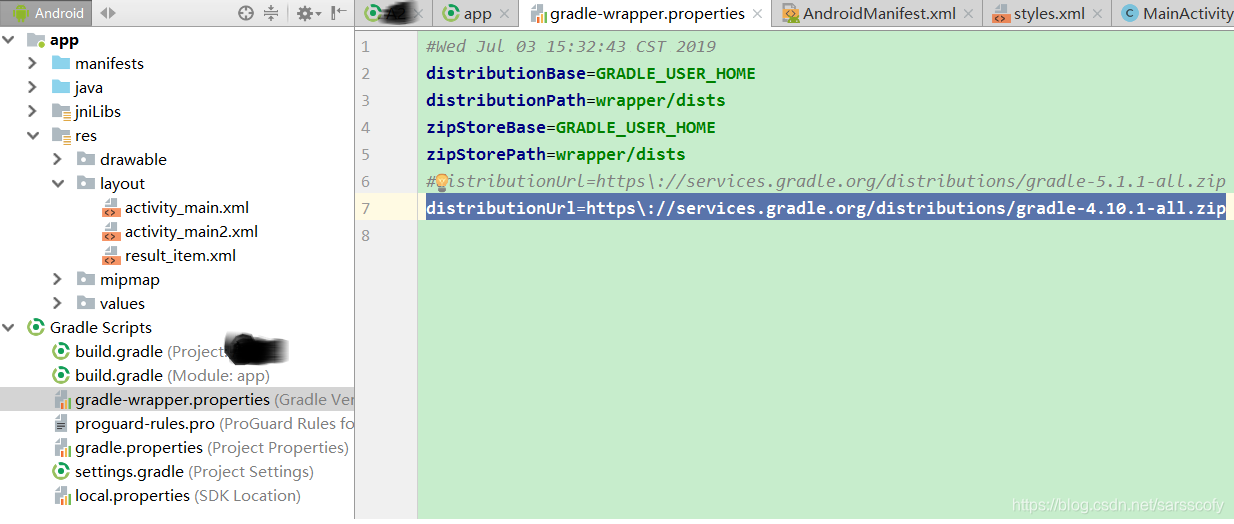Viewport: 1234px width, 524px height.
Task: Click the manifests folder icon
Action: point(61,64)
